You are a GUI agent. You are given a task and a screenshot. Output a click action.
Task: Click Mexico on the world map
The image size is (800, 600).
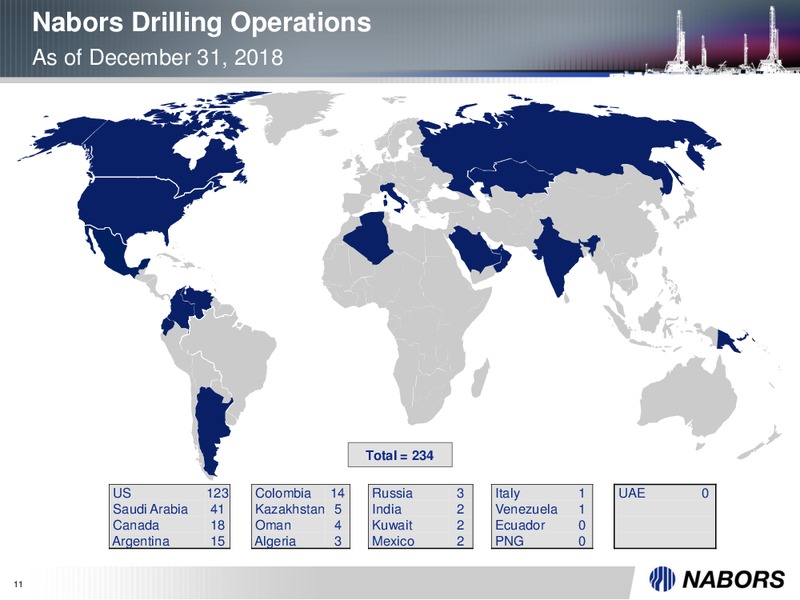point(115,253)
